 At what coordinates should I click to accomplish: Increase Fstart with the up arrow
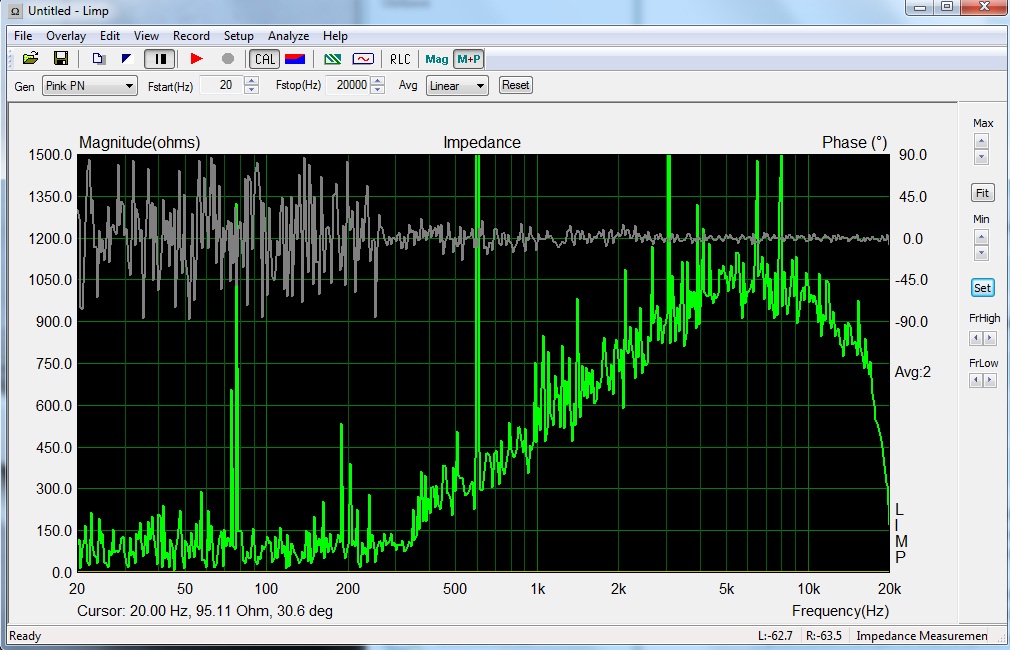(252, 81)
